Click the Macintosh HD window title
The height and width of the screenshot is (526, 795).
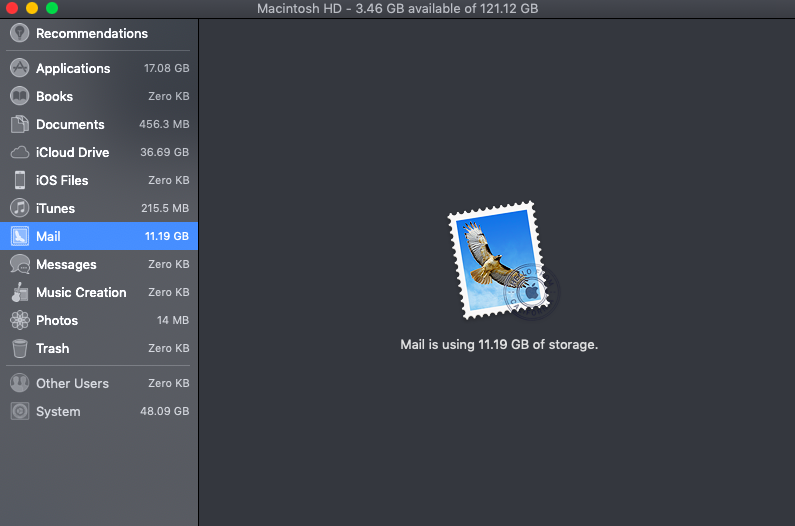398,9
